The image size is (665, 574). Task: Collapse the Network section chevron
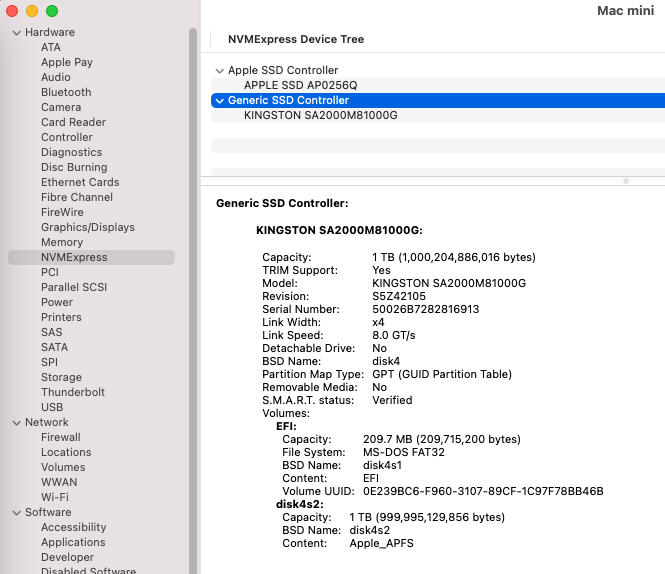click(x=17, y=423)
